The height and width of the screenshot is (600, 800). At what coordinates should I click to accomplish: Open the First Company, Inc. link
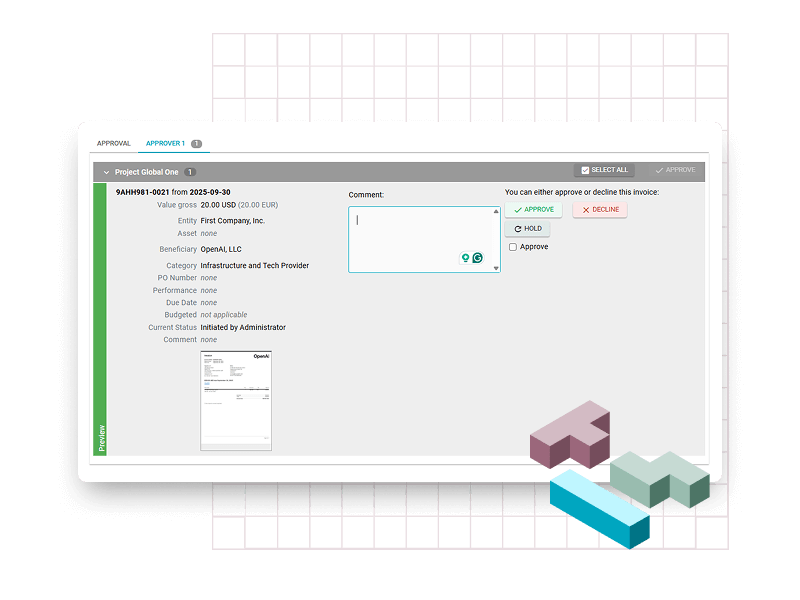(x=231, y=221)
